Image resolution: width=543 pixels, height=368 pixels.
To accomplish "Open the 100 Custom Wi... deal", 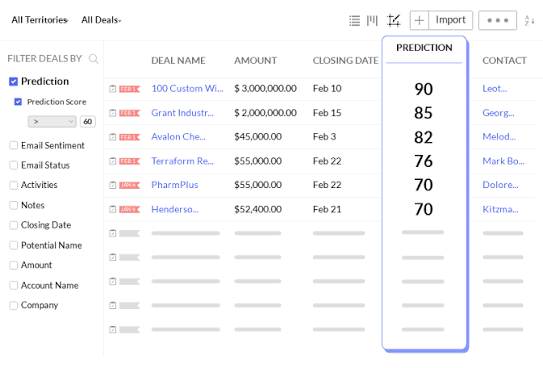I will pyautogui.click(x=187, y=89).
